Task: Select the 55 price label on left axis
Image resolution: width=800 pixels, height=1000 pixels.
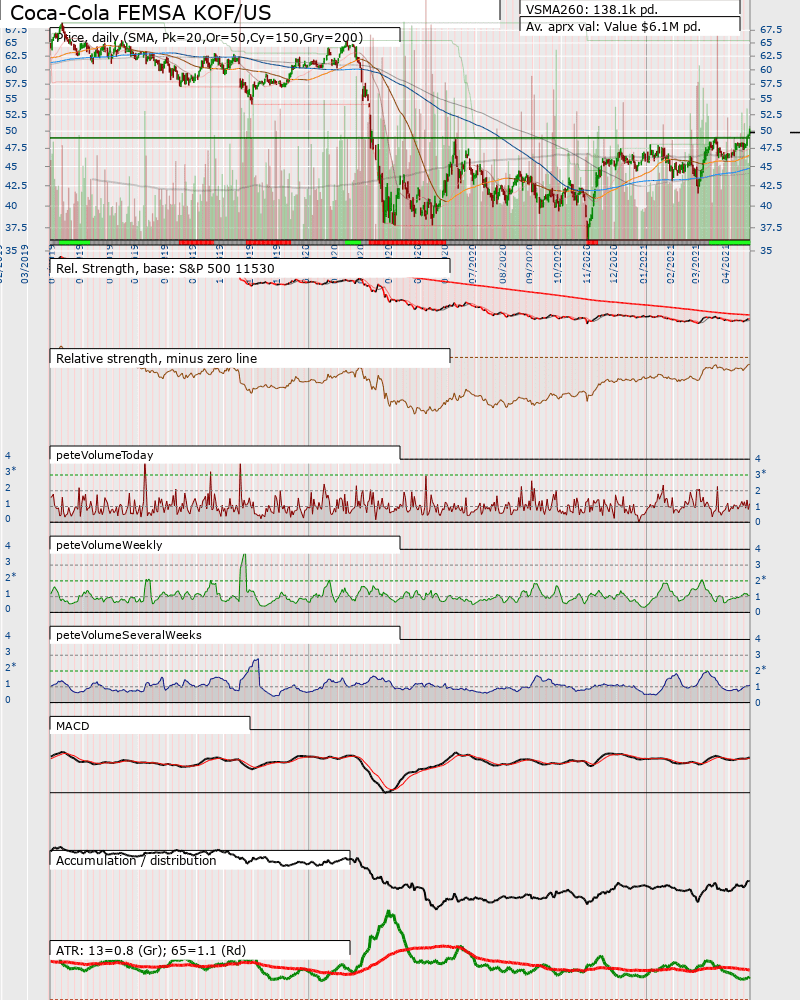Action: (11, 98)
